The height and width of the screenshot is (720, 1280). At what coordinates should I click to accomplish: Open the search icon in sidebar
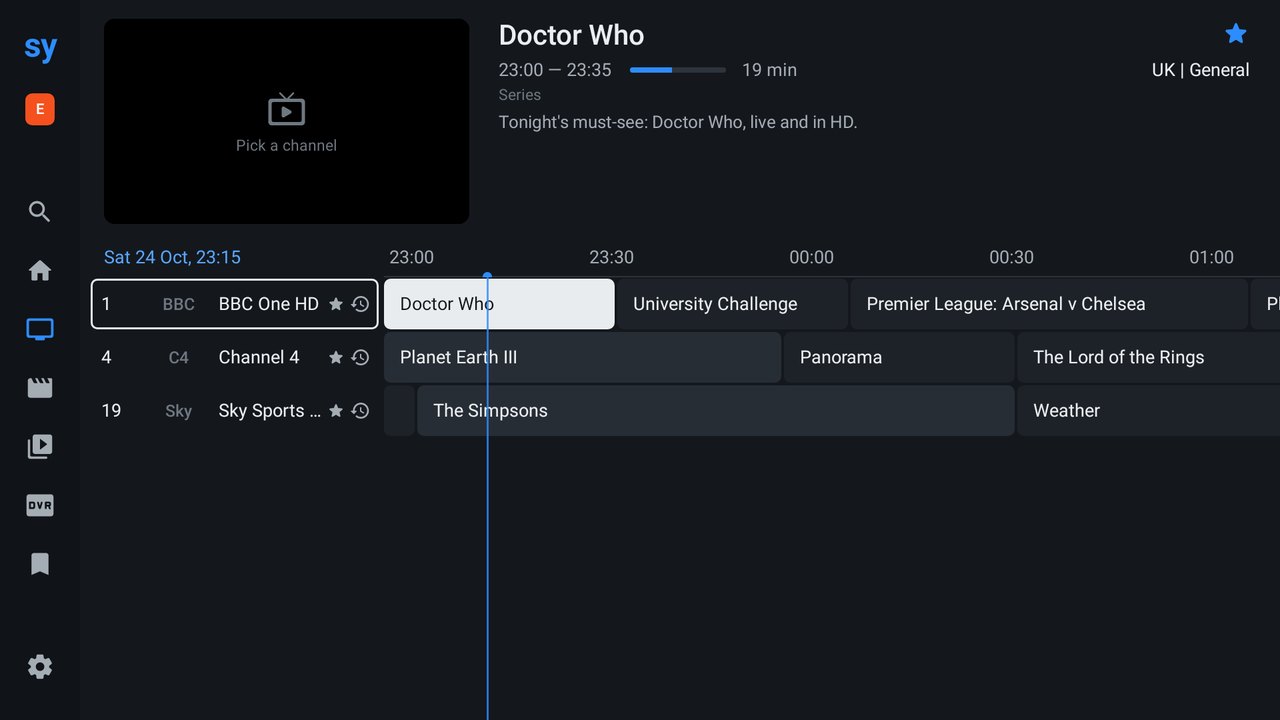pyautogui.click(x=40, y=211)
